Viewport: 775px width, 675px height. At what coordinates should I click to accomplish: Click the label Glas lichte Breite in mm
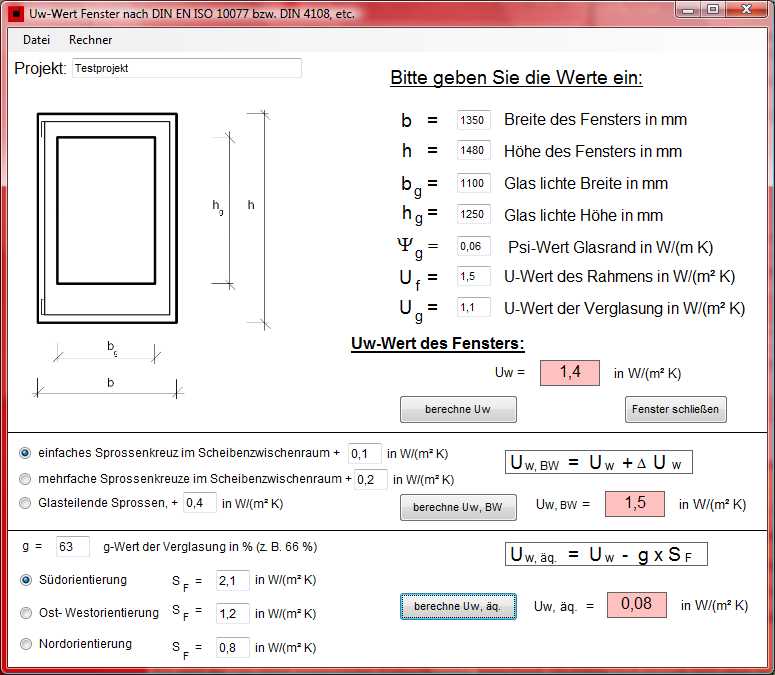(x=586, y=183)
